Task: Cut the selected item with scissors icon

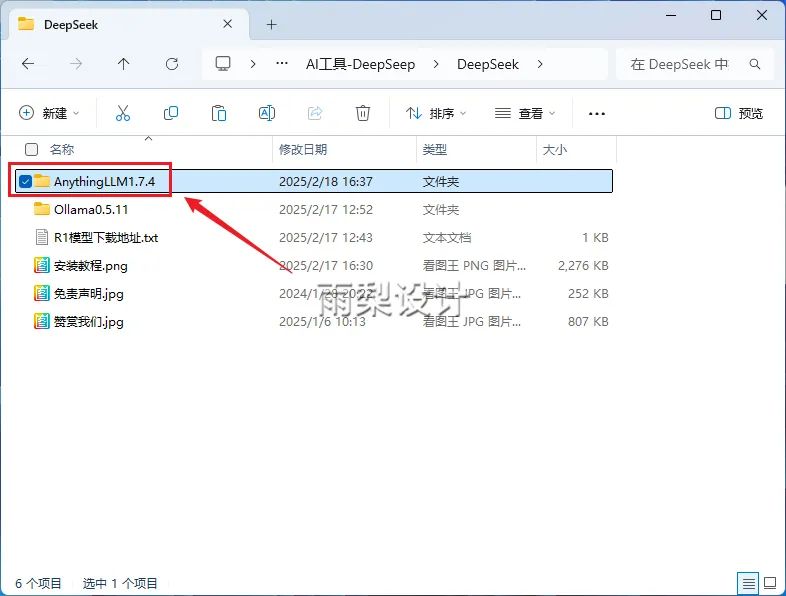Action: [123, 113]
